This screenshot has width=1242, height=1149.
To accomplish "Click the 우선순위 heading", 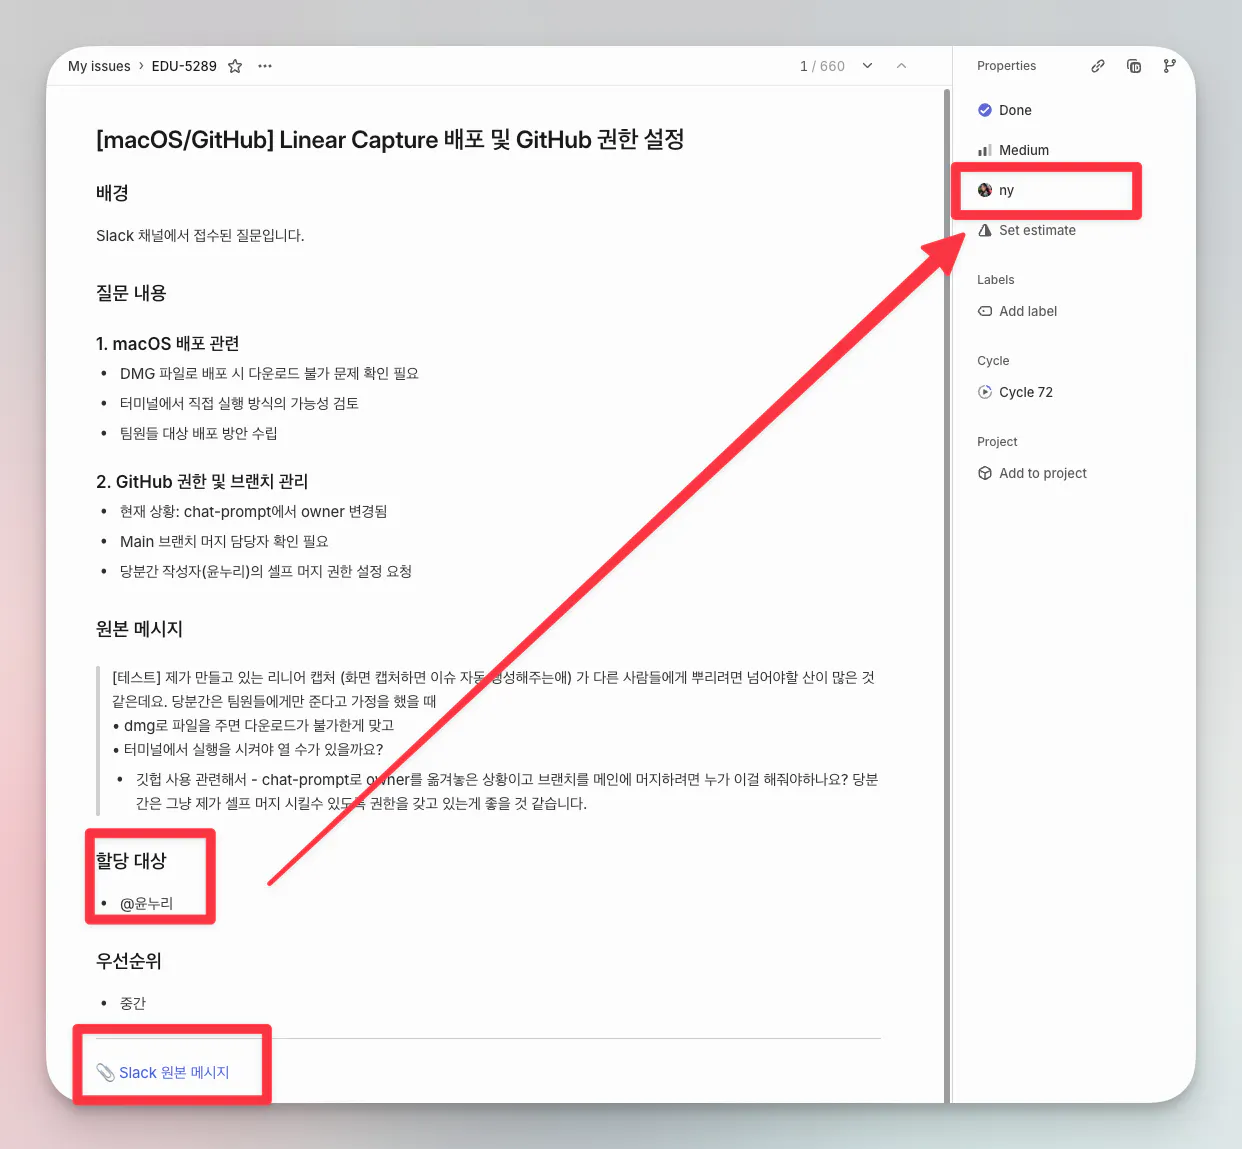I will pyautogui.click(x=129, y=961).
